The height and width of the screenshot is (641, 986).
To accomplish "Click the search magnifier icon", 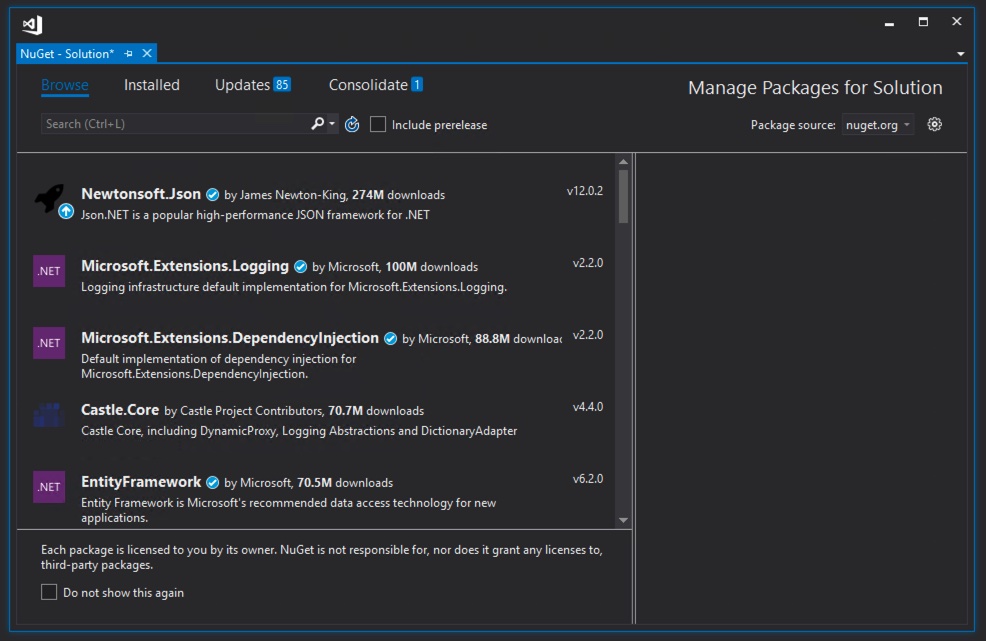I will [x=318, y=123].
